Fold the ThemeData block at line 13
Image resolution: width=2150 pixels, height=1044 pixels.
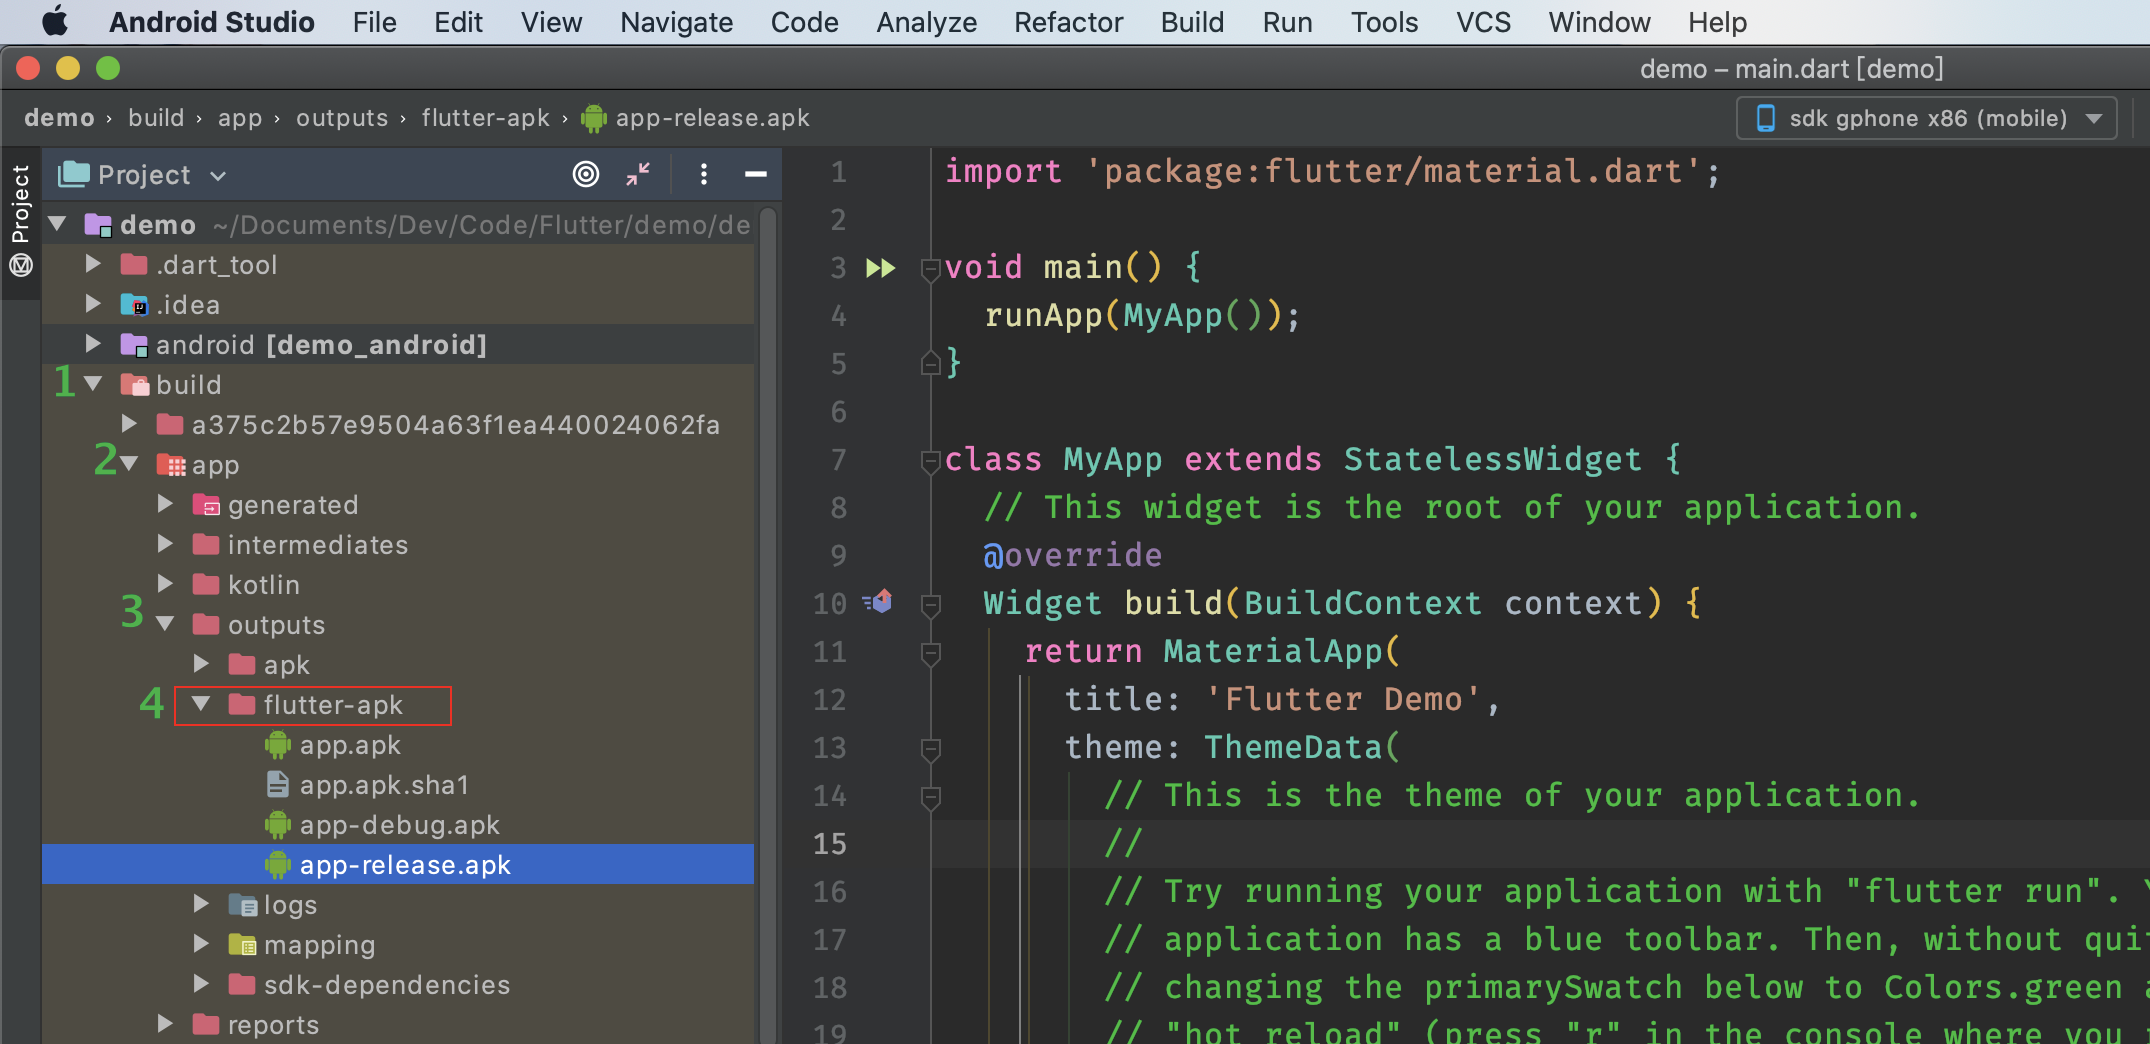tap(930, 748)
